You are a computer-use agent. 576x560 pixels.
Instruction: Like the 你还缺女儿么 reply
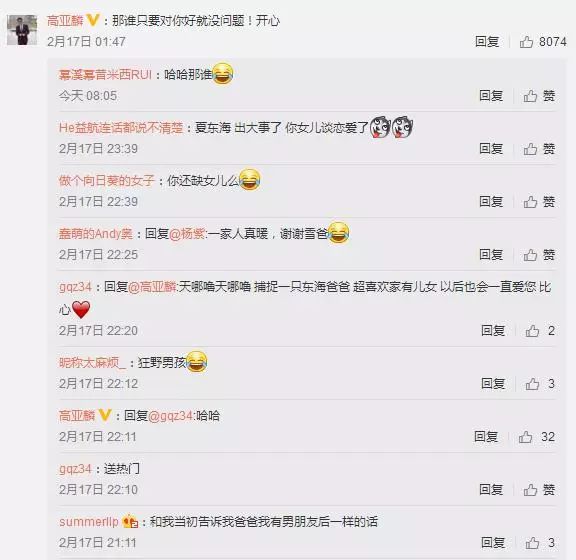(539, 202)
